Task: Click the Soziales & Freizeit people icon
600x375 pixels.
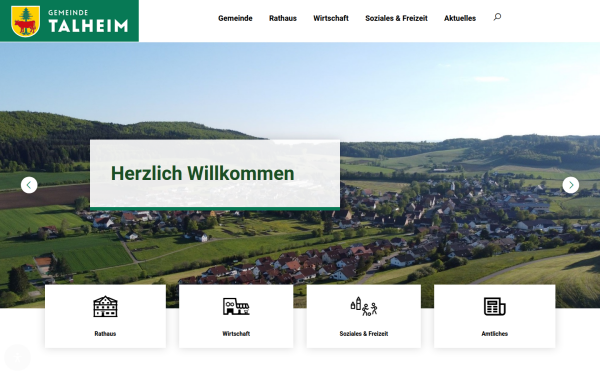Action: (x=364, y=307)
